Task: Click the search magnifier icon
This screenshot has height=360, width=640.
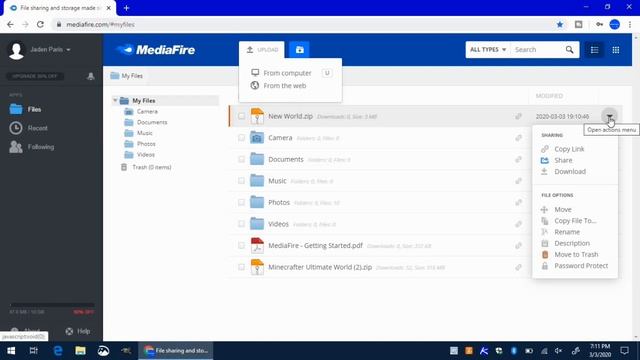Action: [x=569, y=50]
